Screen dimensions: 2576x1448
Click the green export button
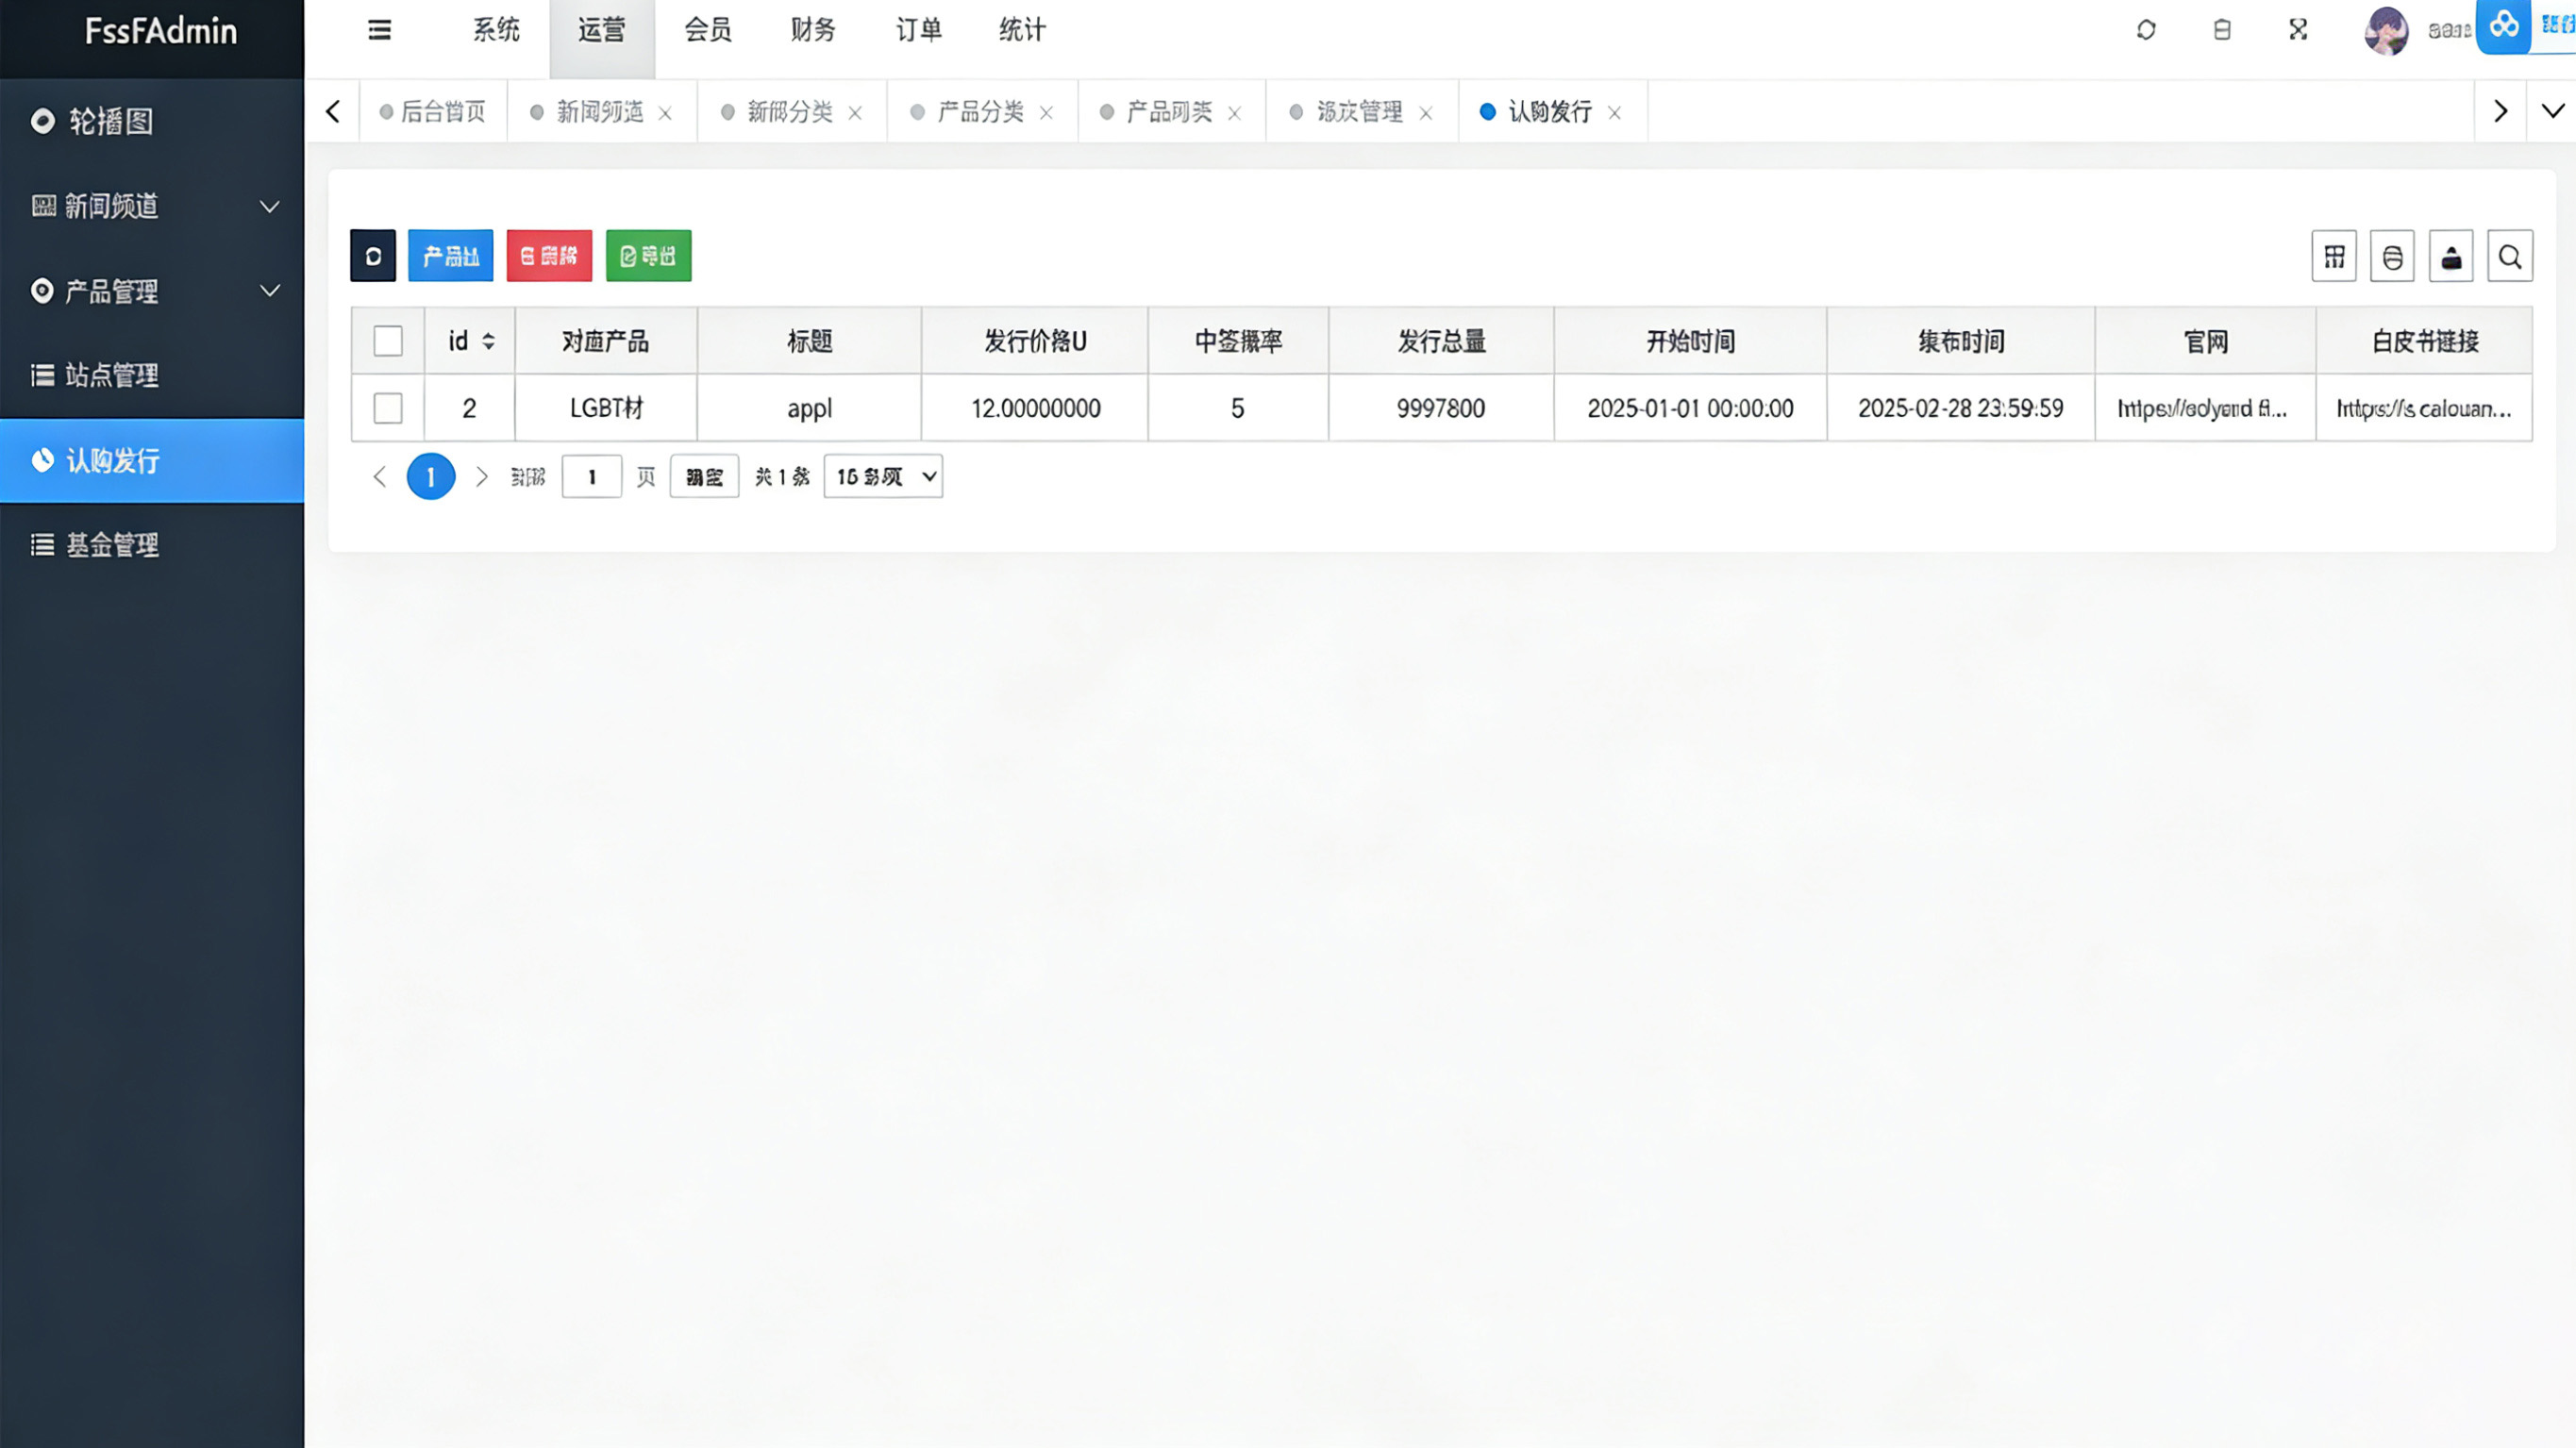point(648,256)
